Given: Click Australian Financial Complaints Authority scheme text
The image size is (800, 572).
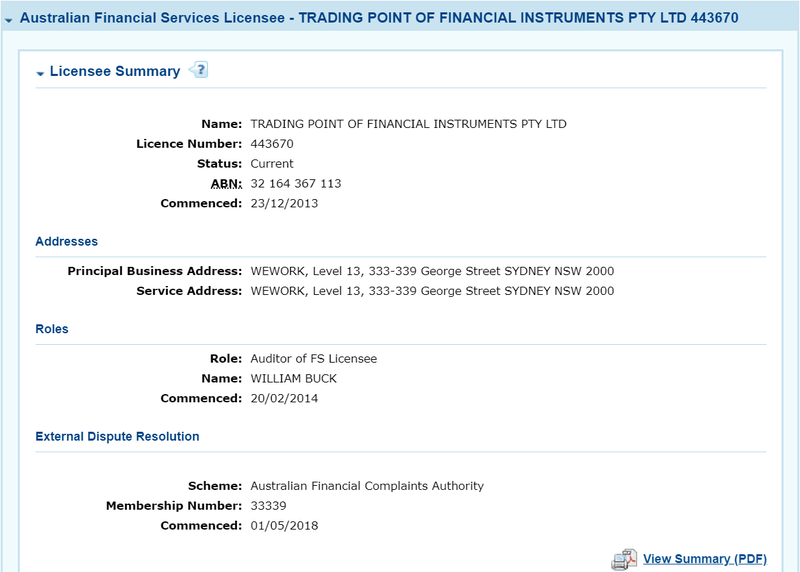Looking at the screenshot, I should point(367,486).
